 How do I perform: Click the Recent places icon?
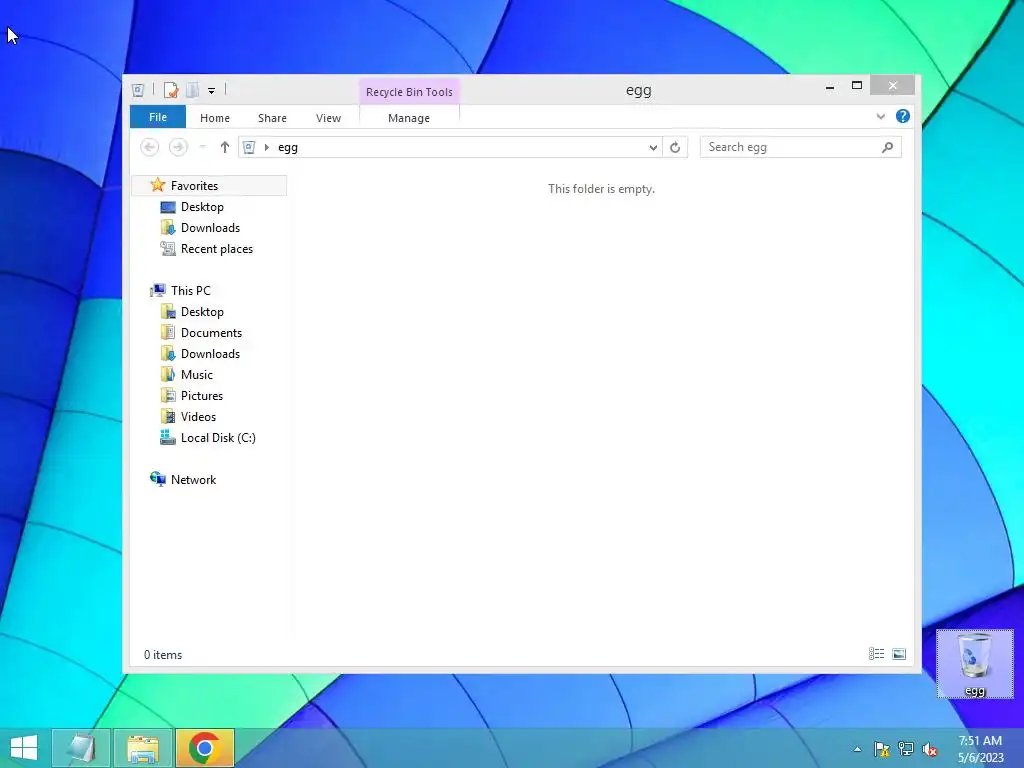point(168,249)
